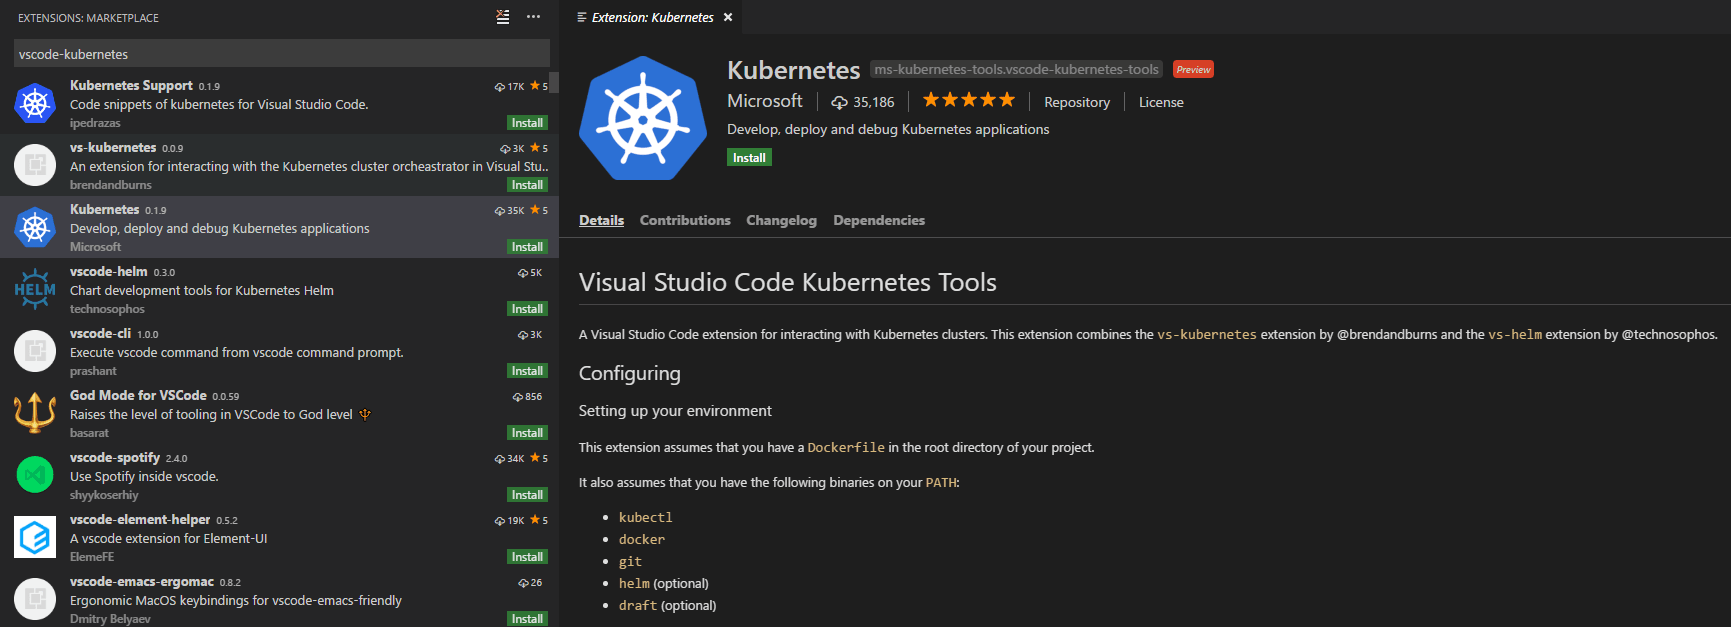Switch to the Contributions tab
This screenshot has width=1731, height=627.
pos(685,220)
